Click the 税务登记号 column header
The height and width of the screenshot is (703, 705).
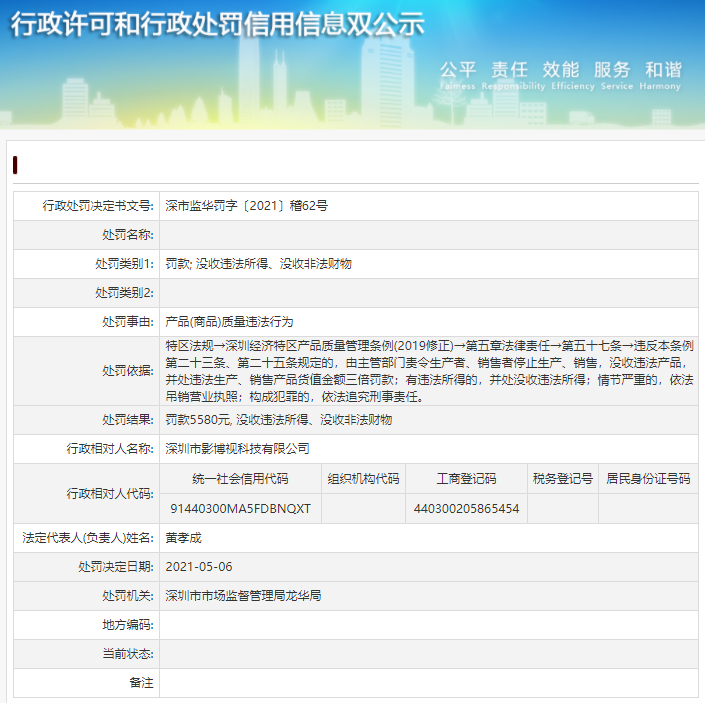[x=562, y=479]
